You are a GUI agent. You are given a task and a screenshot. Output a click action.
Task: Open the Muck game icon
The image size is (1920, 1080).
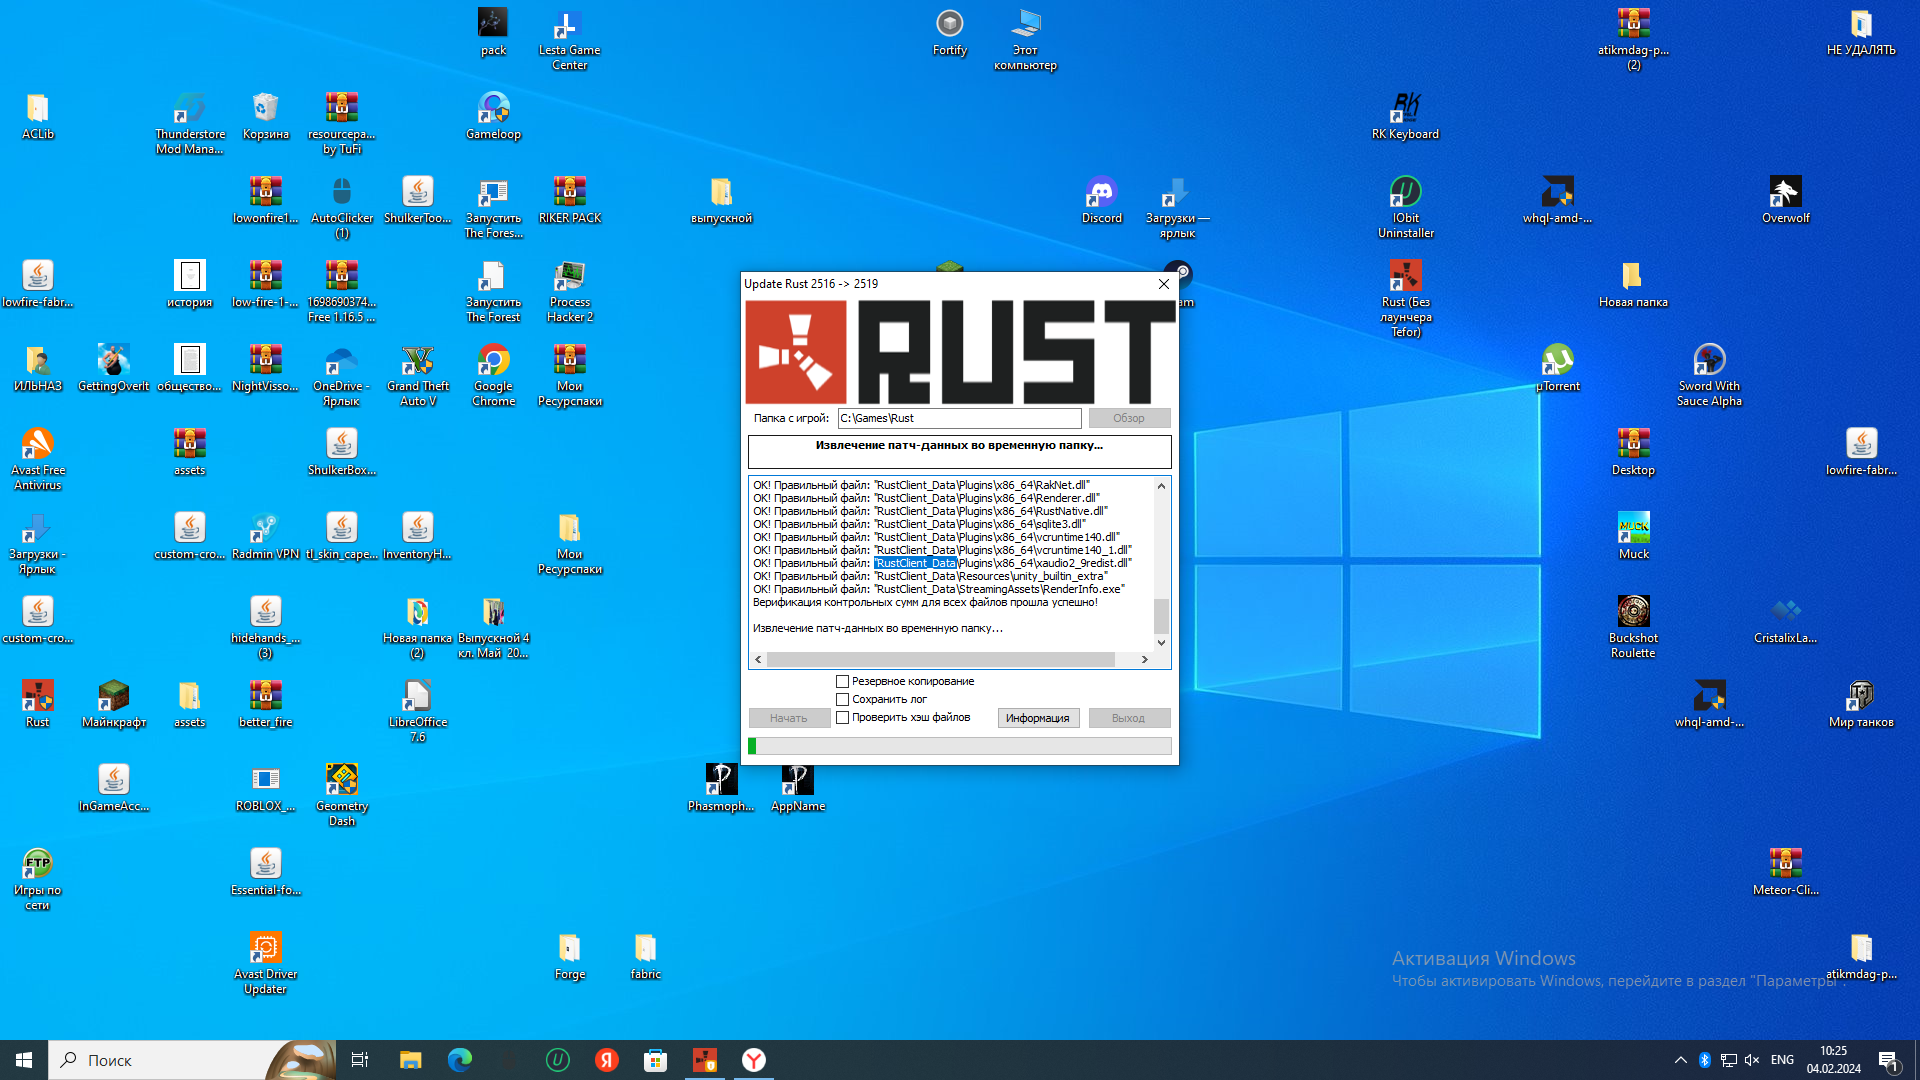[1633, 536]
